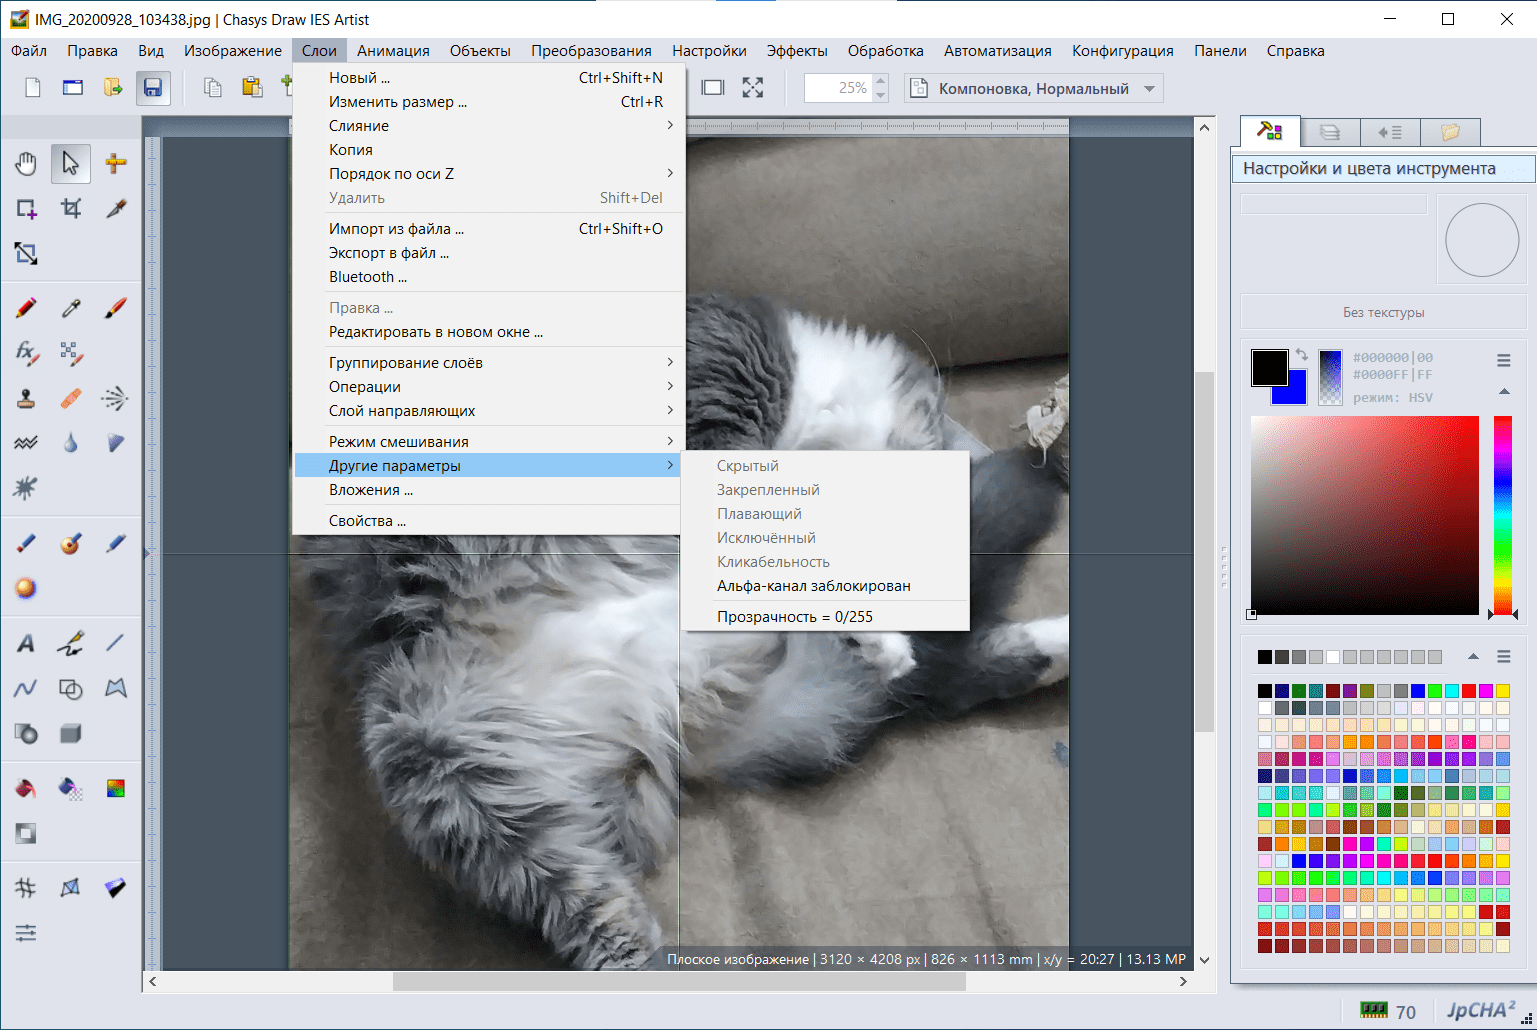Choose the curve drawing tool
This screenshot has height=1030, width=1537.
[26, 688]
